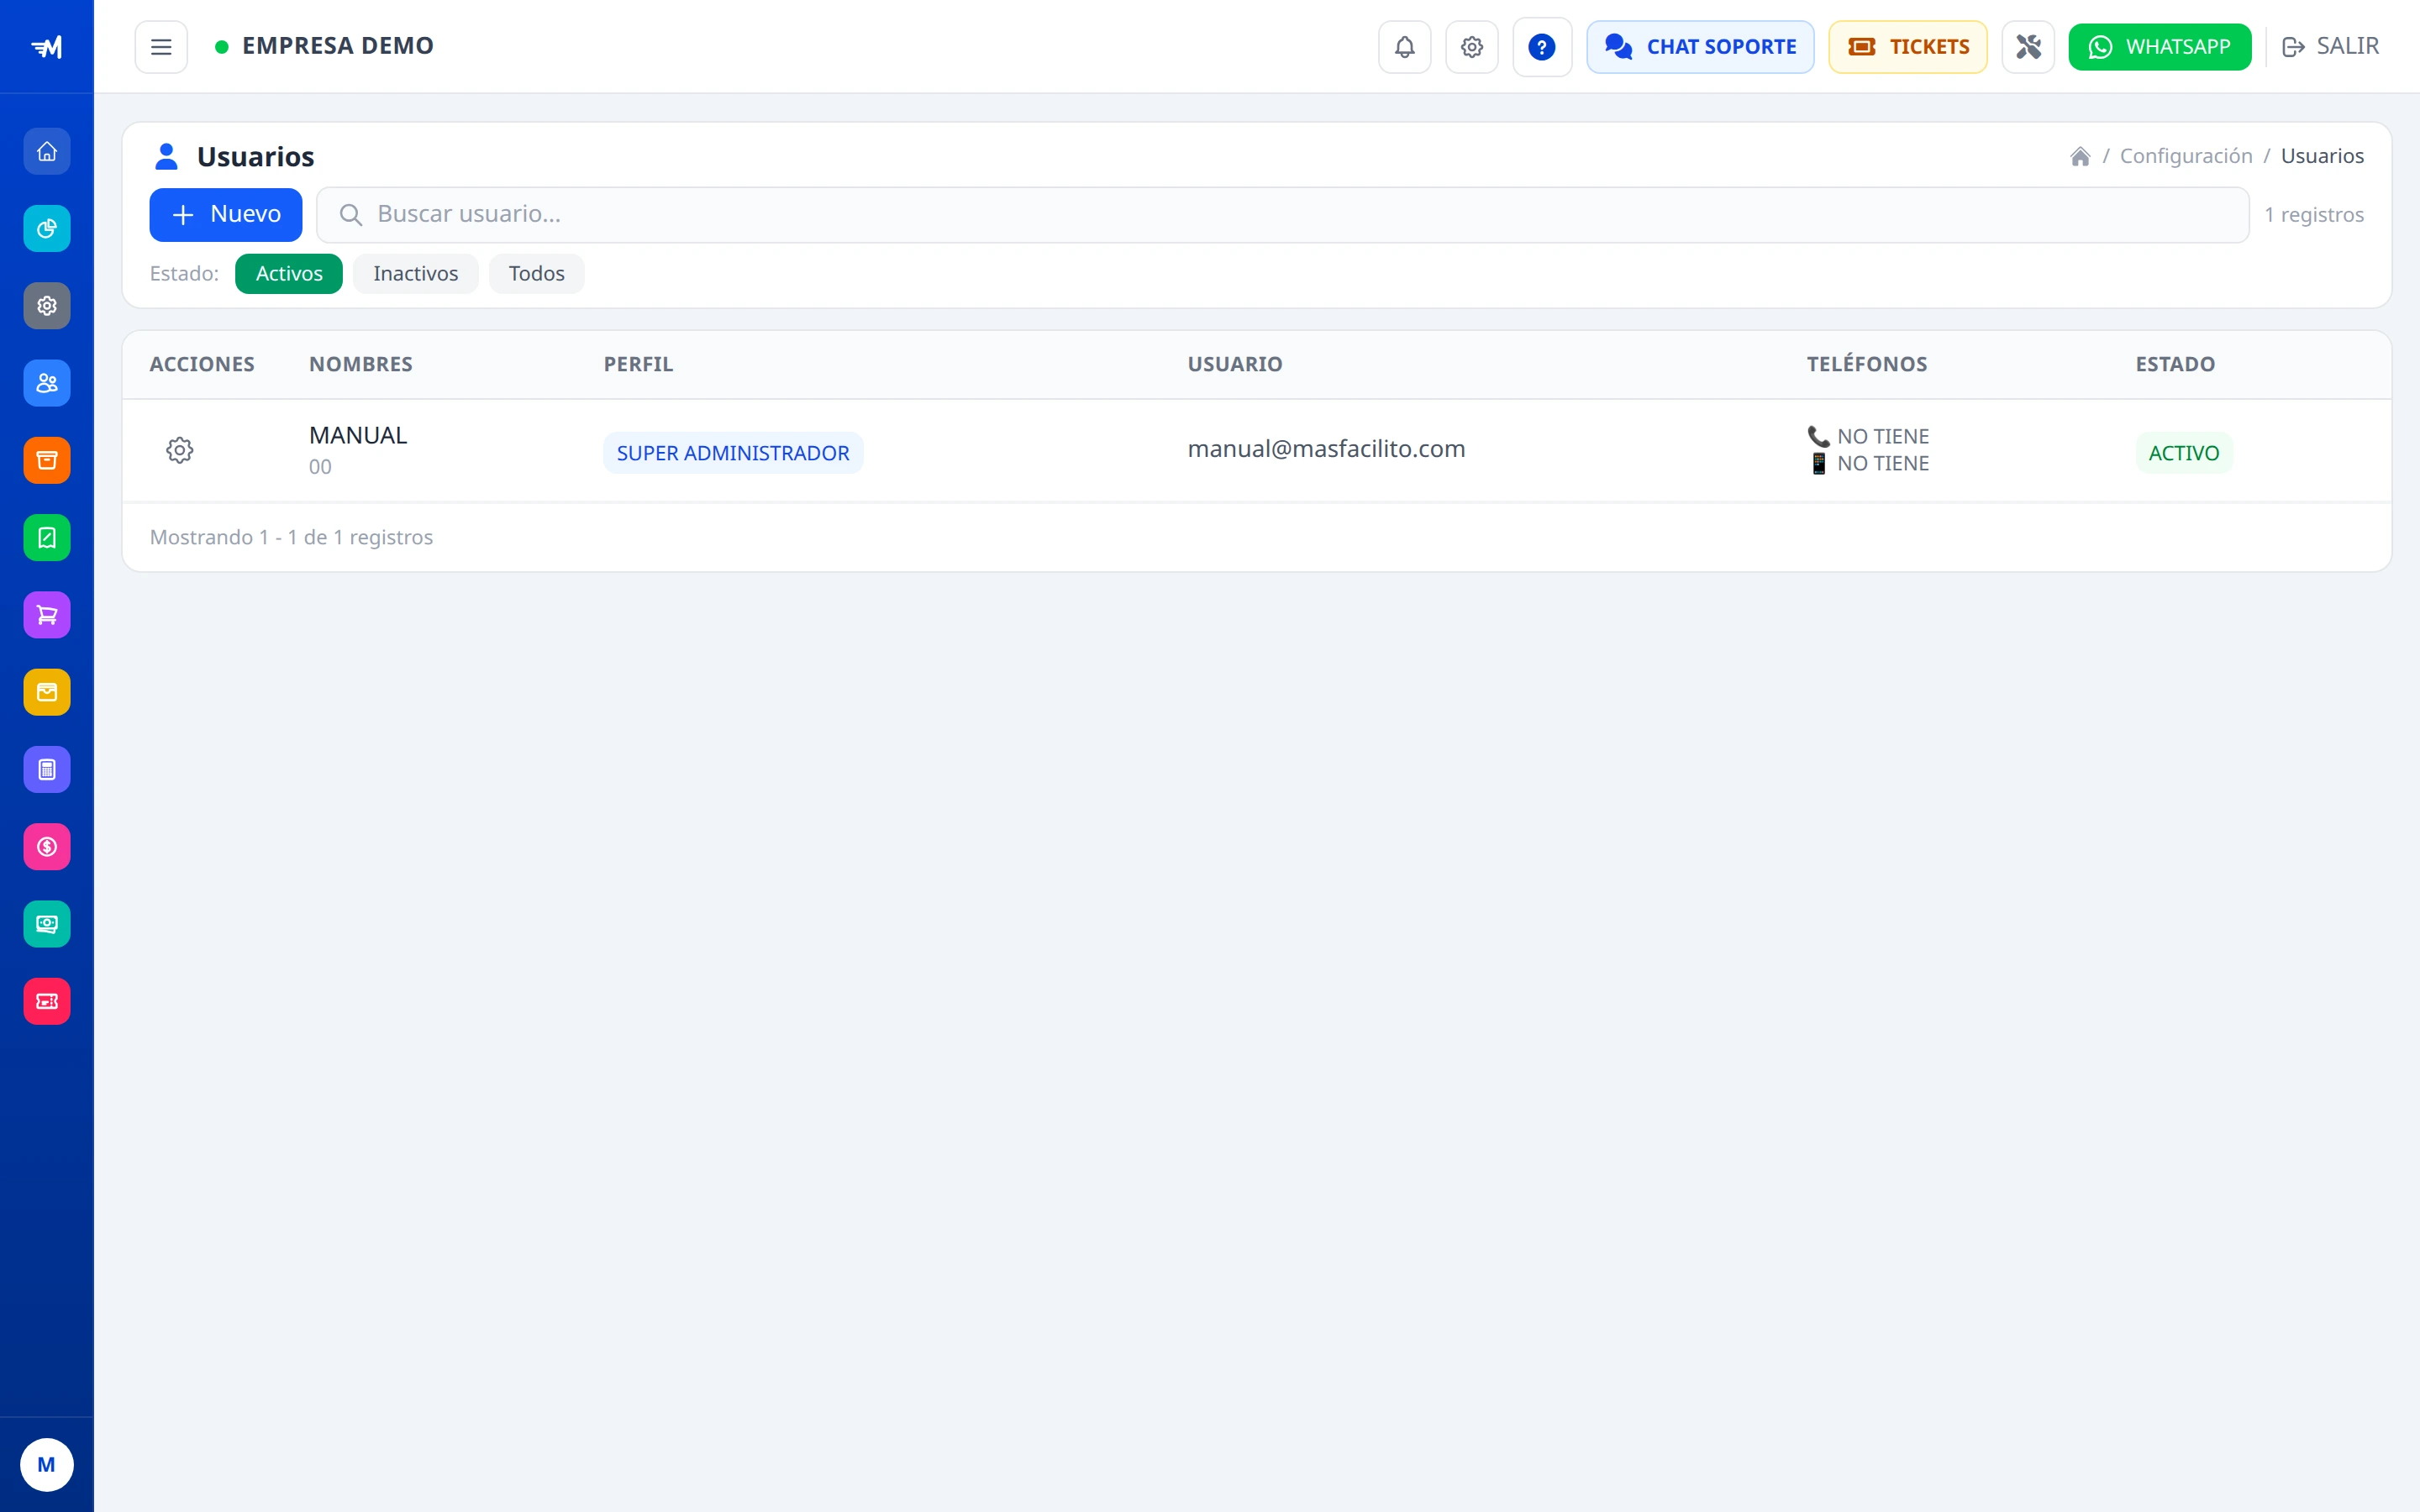The image size is (2420, 1512).
Task: Open TICKETS button
Action: pos(1907,47)
